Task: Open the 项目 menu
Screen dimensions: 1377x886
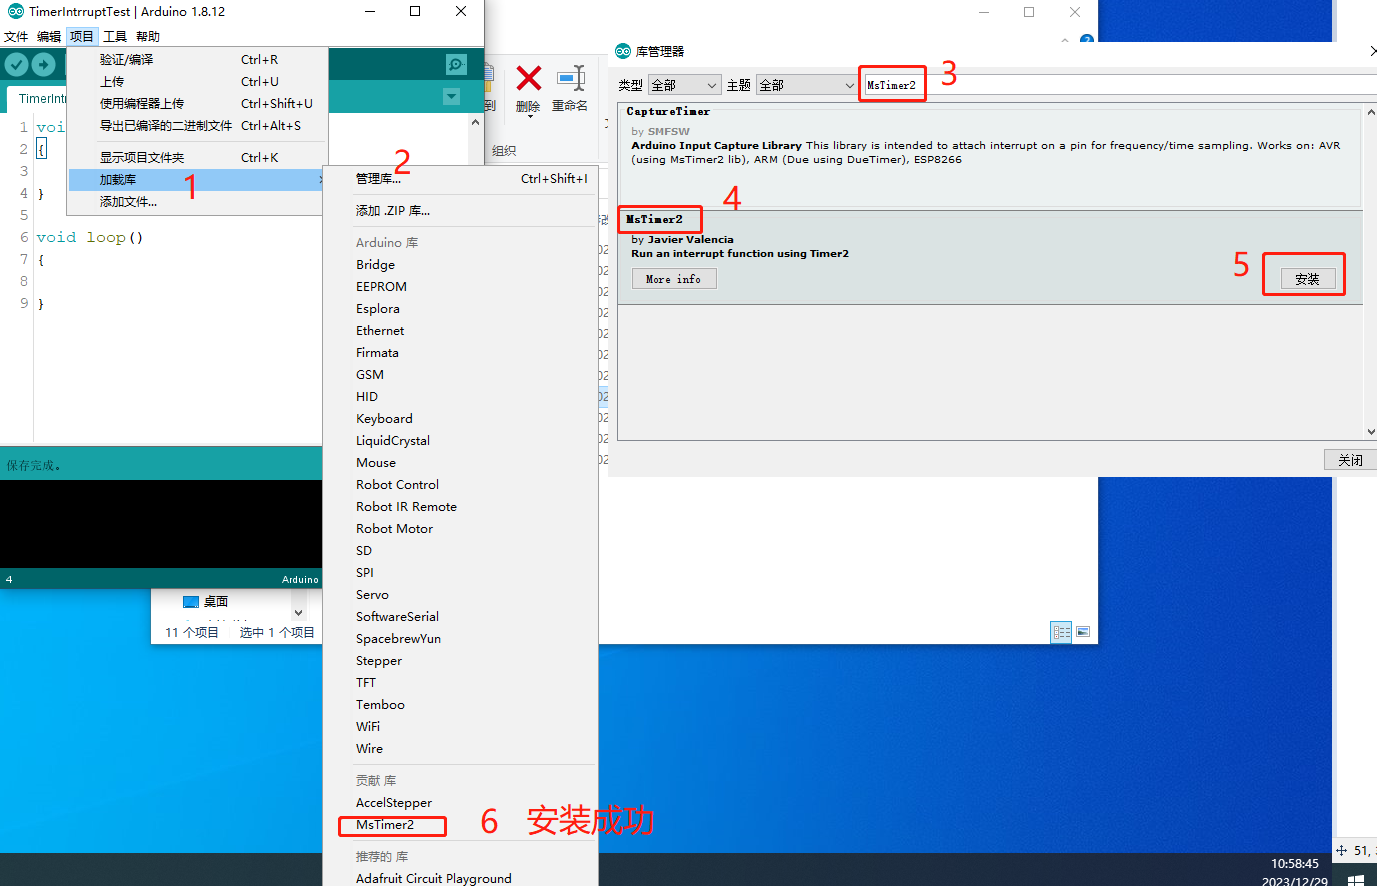Action: (82, 36)
